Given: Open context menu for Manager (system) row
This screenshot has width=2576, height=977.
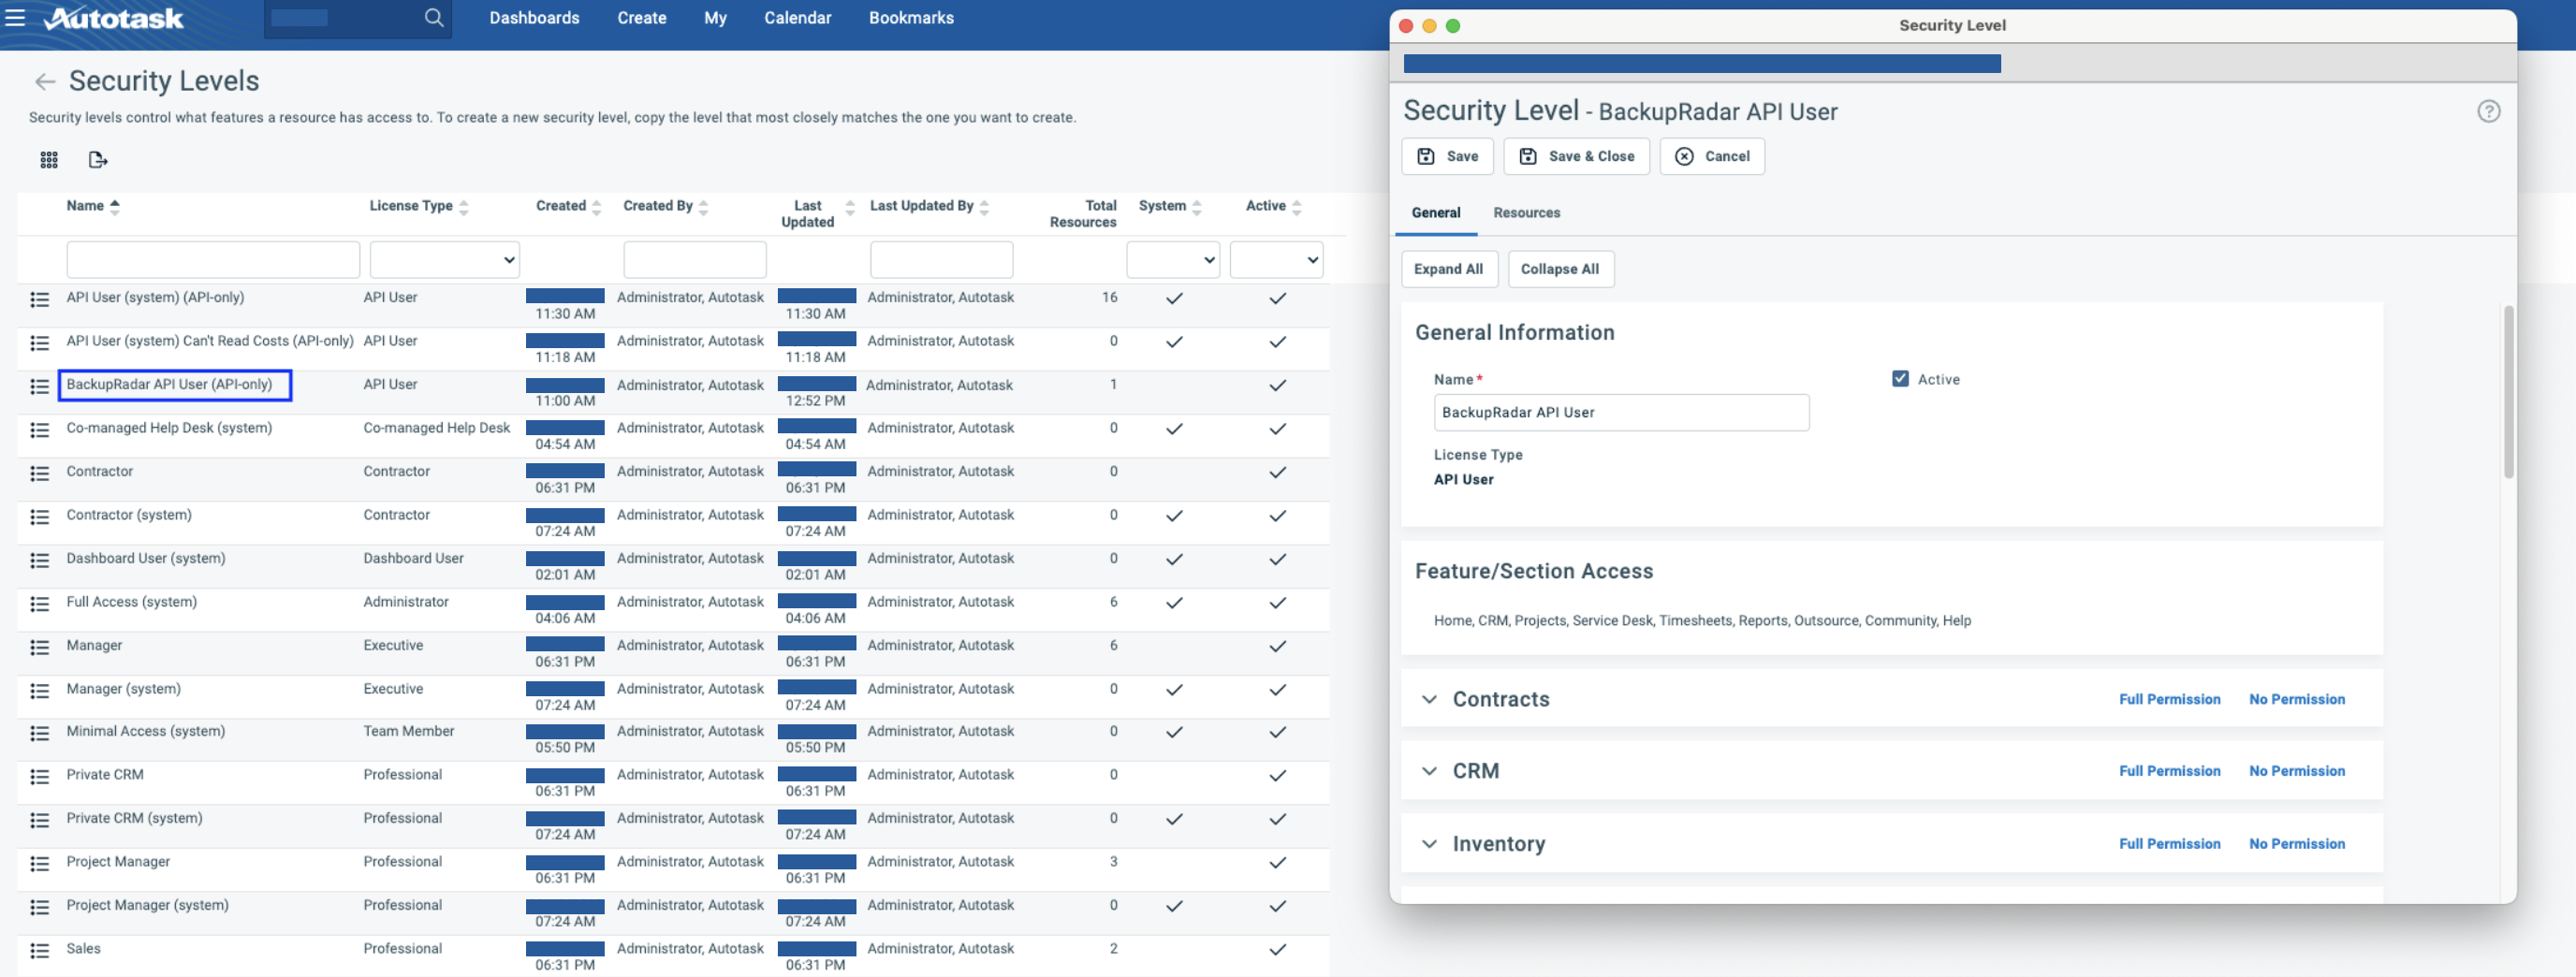Looking at the screenshot, I should point(40,691).
